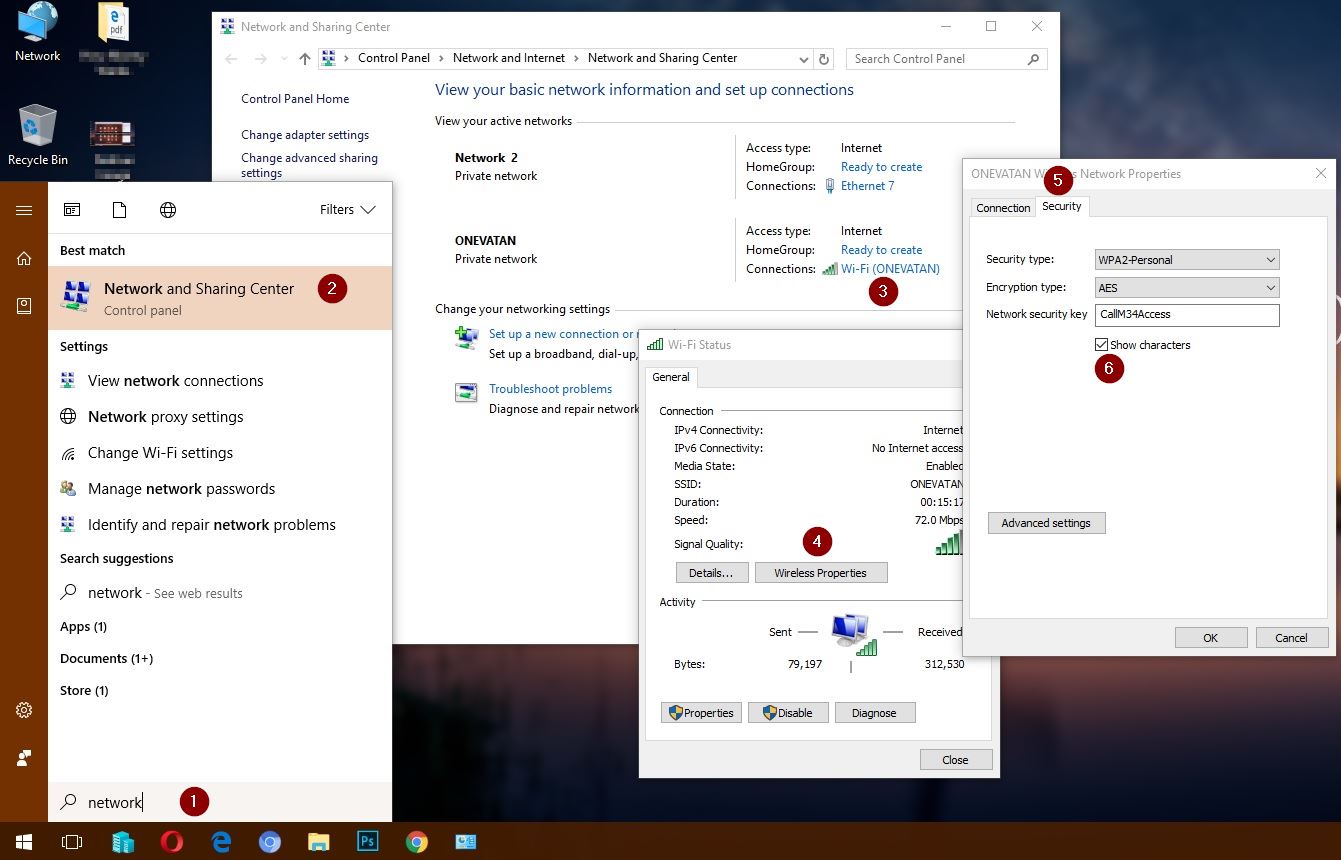Click Troubleshoot problems link

550,389
